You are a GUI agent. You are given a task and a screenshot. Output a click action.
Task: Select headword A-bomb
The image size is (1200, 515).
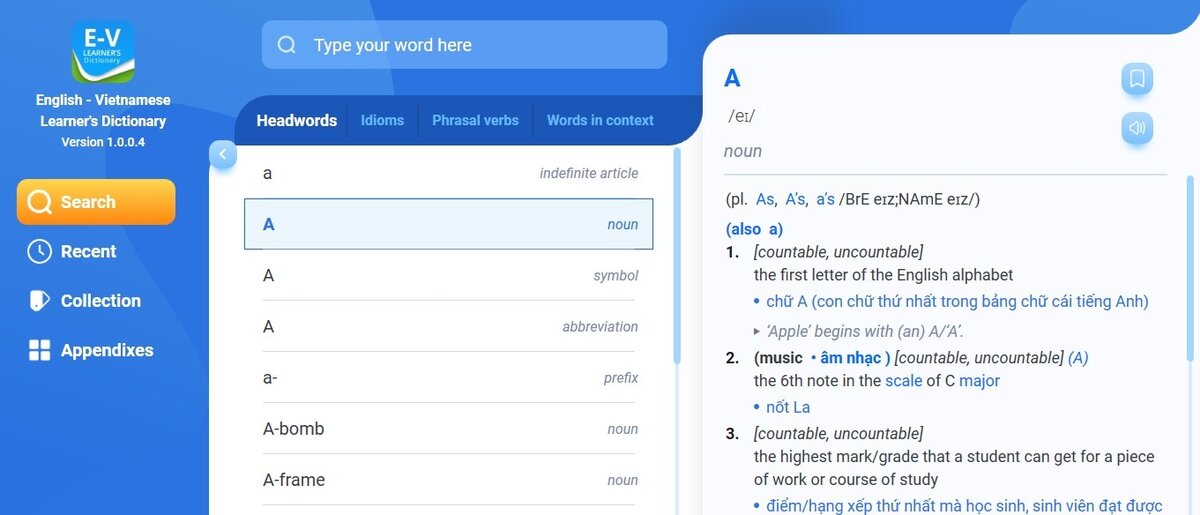click(x=449, y=429)
